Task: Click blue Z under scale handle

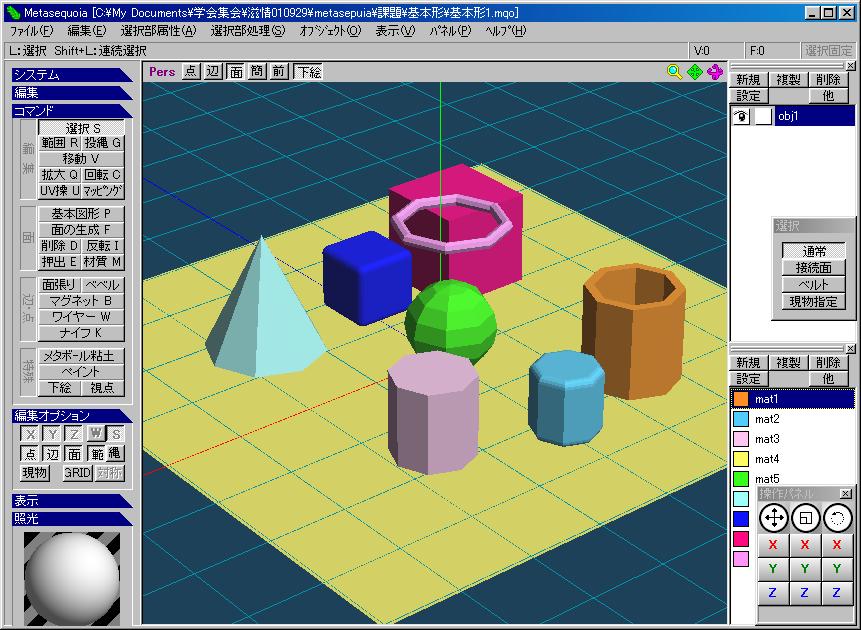Action: coord(805,593)
